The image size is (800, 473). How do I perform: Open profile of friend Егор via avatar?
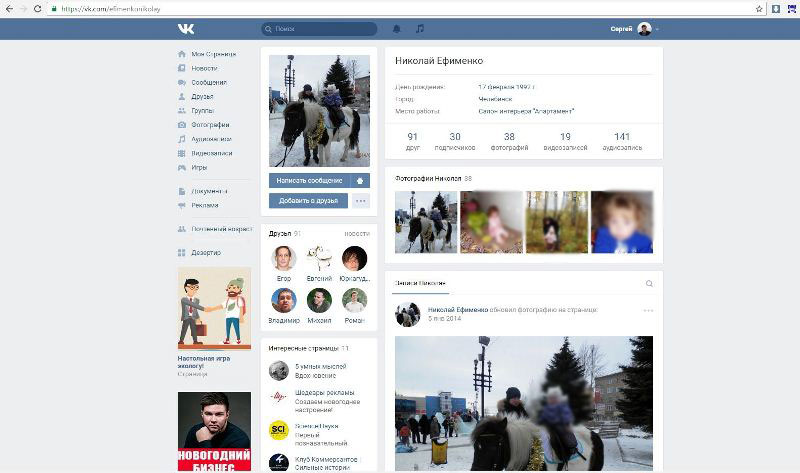point(284,258)
